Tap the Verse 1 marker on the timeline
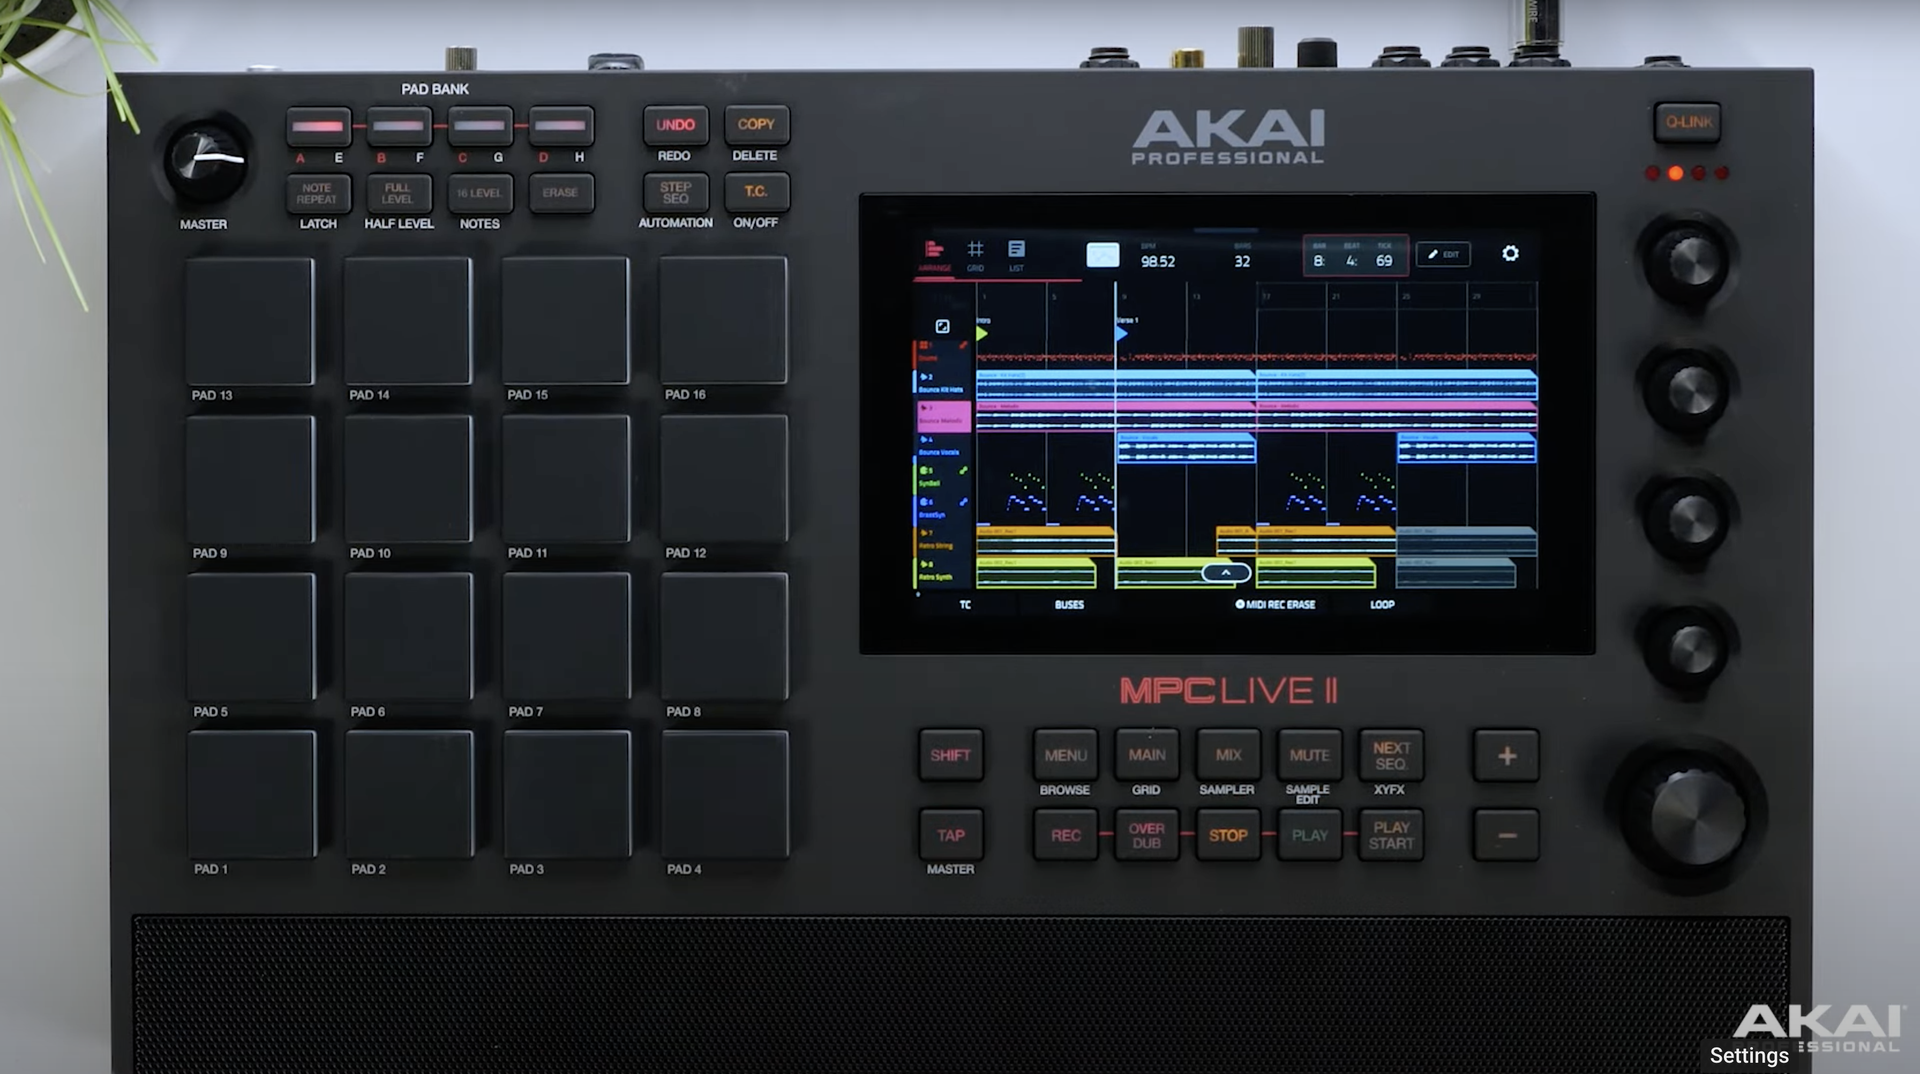 pos(1123,332)
